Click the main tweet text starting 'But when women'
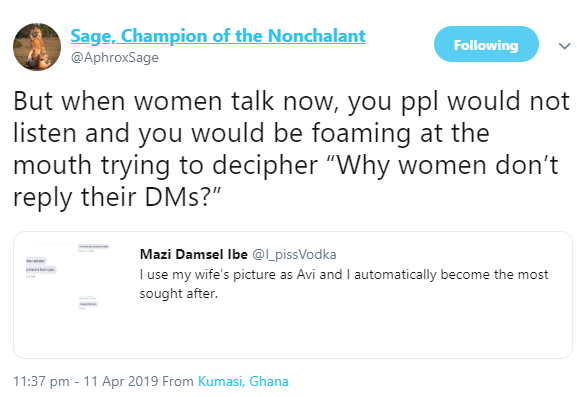 [291, 149]
